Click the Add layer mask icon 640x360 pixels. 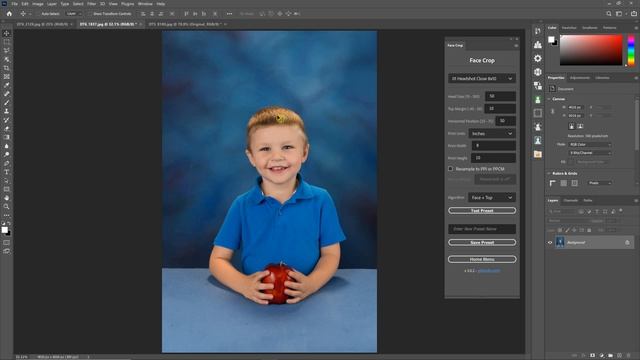[592, 356]
